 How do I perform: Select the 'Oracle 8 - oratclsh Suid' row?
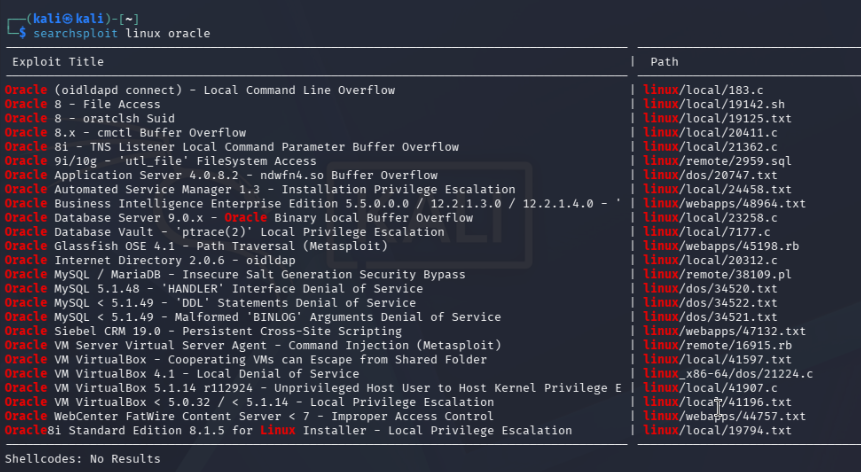point(90,119)
